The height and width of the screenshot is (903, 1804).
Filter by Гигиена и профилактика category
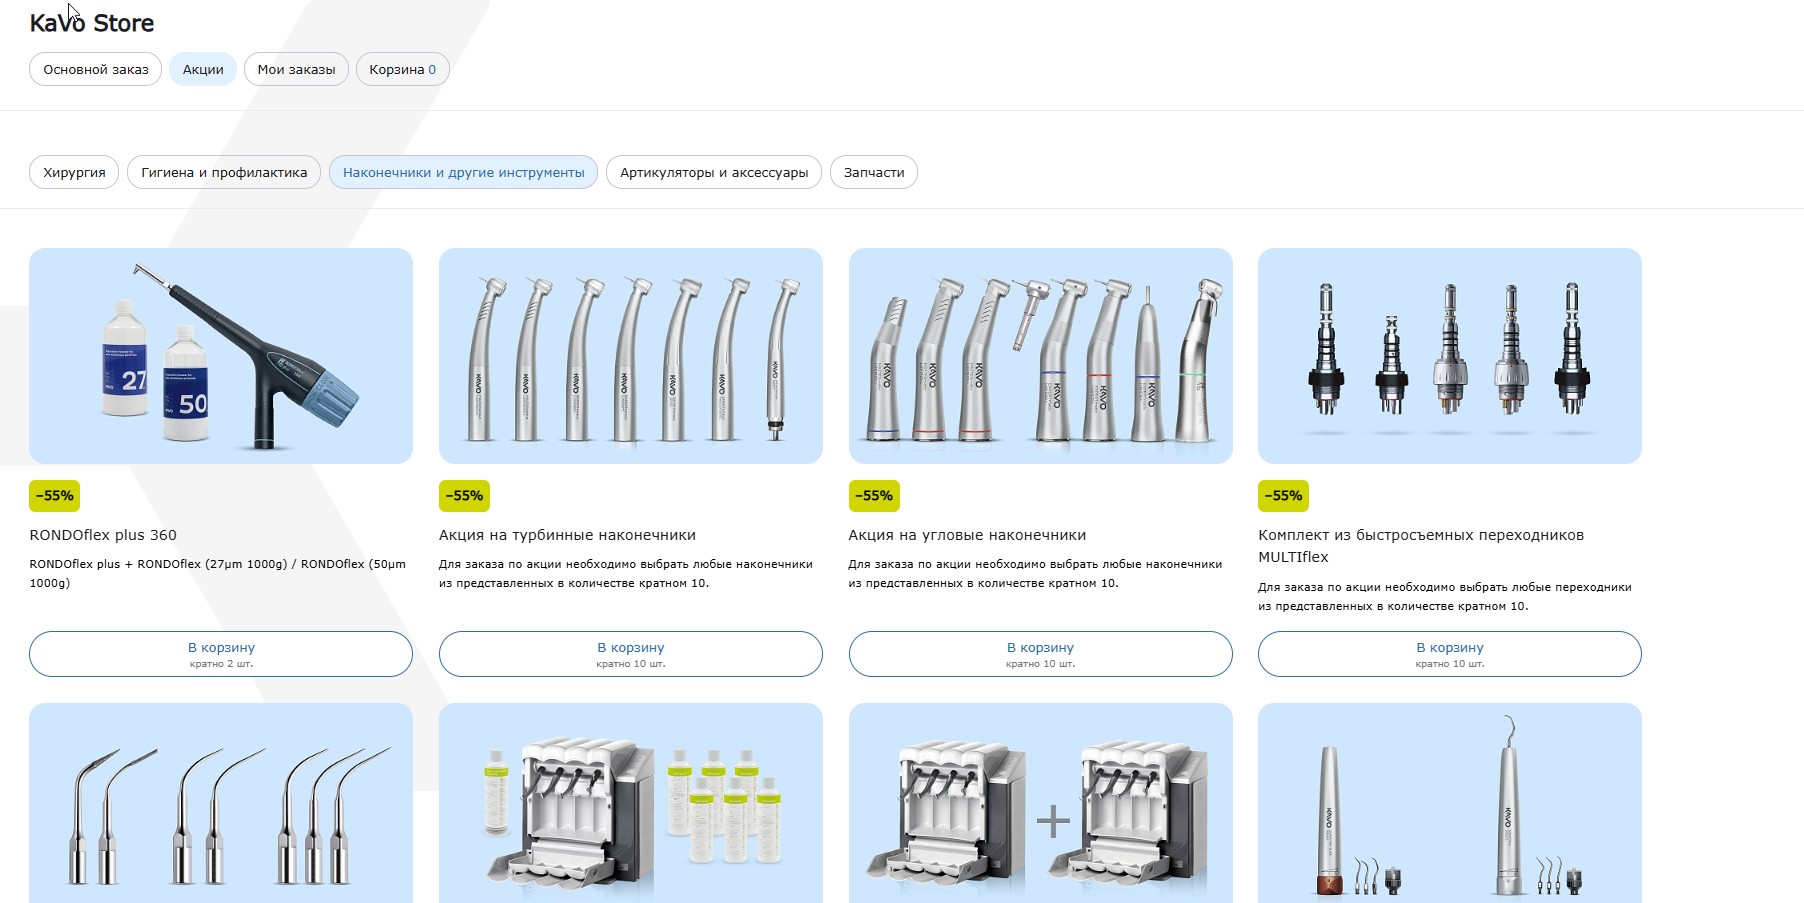pyautogui.click(x=224, y=172)
